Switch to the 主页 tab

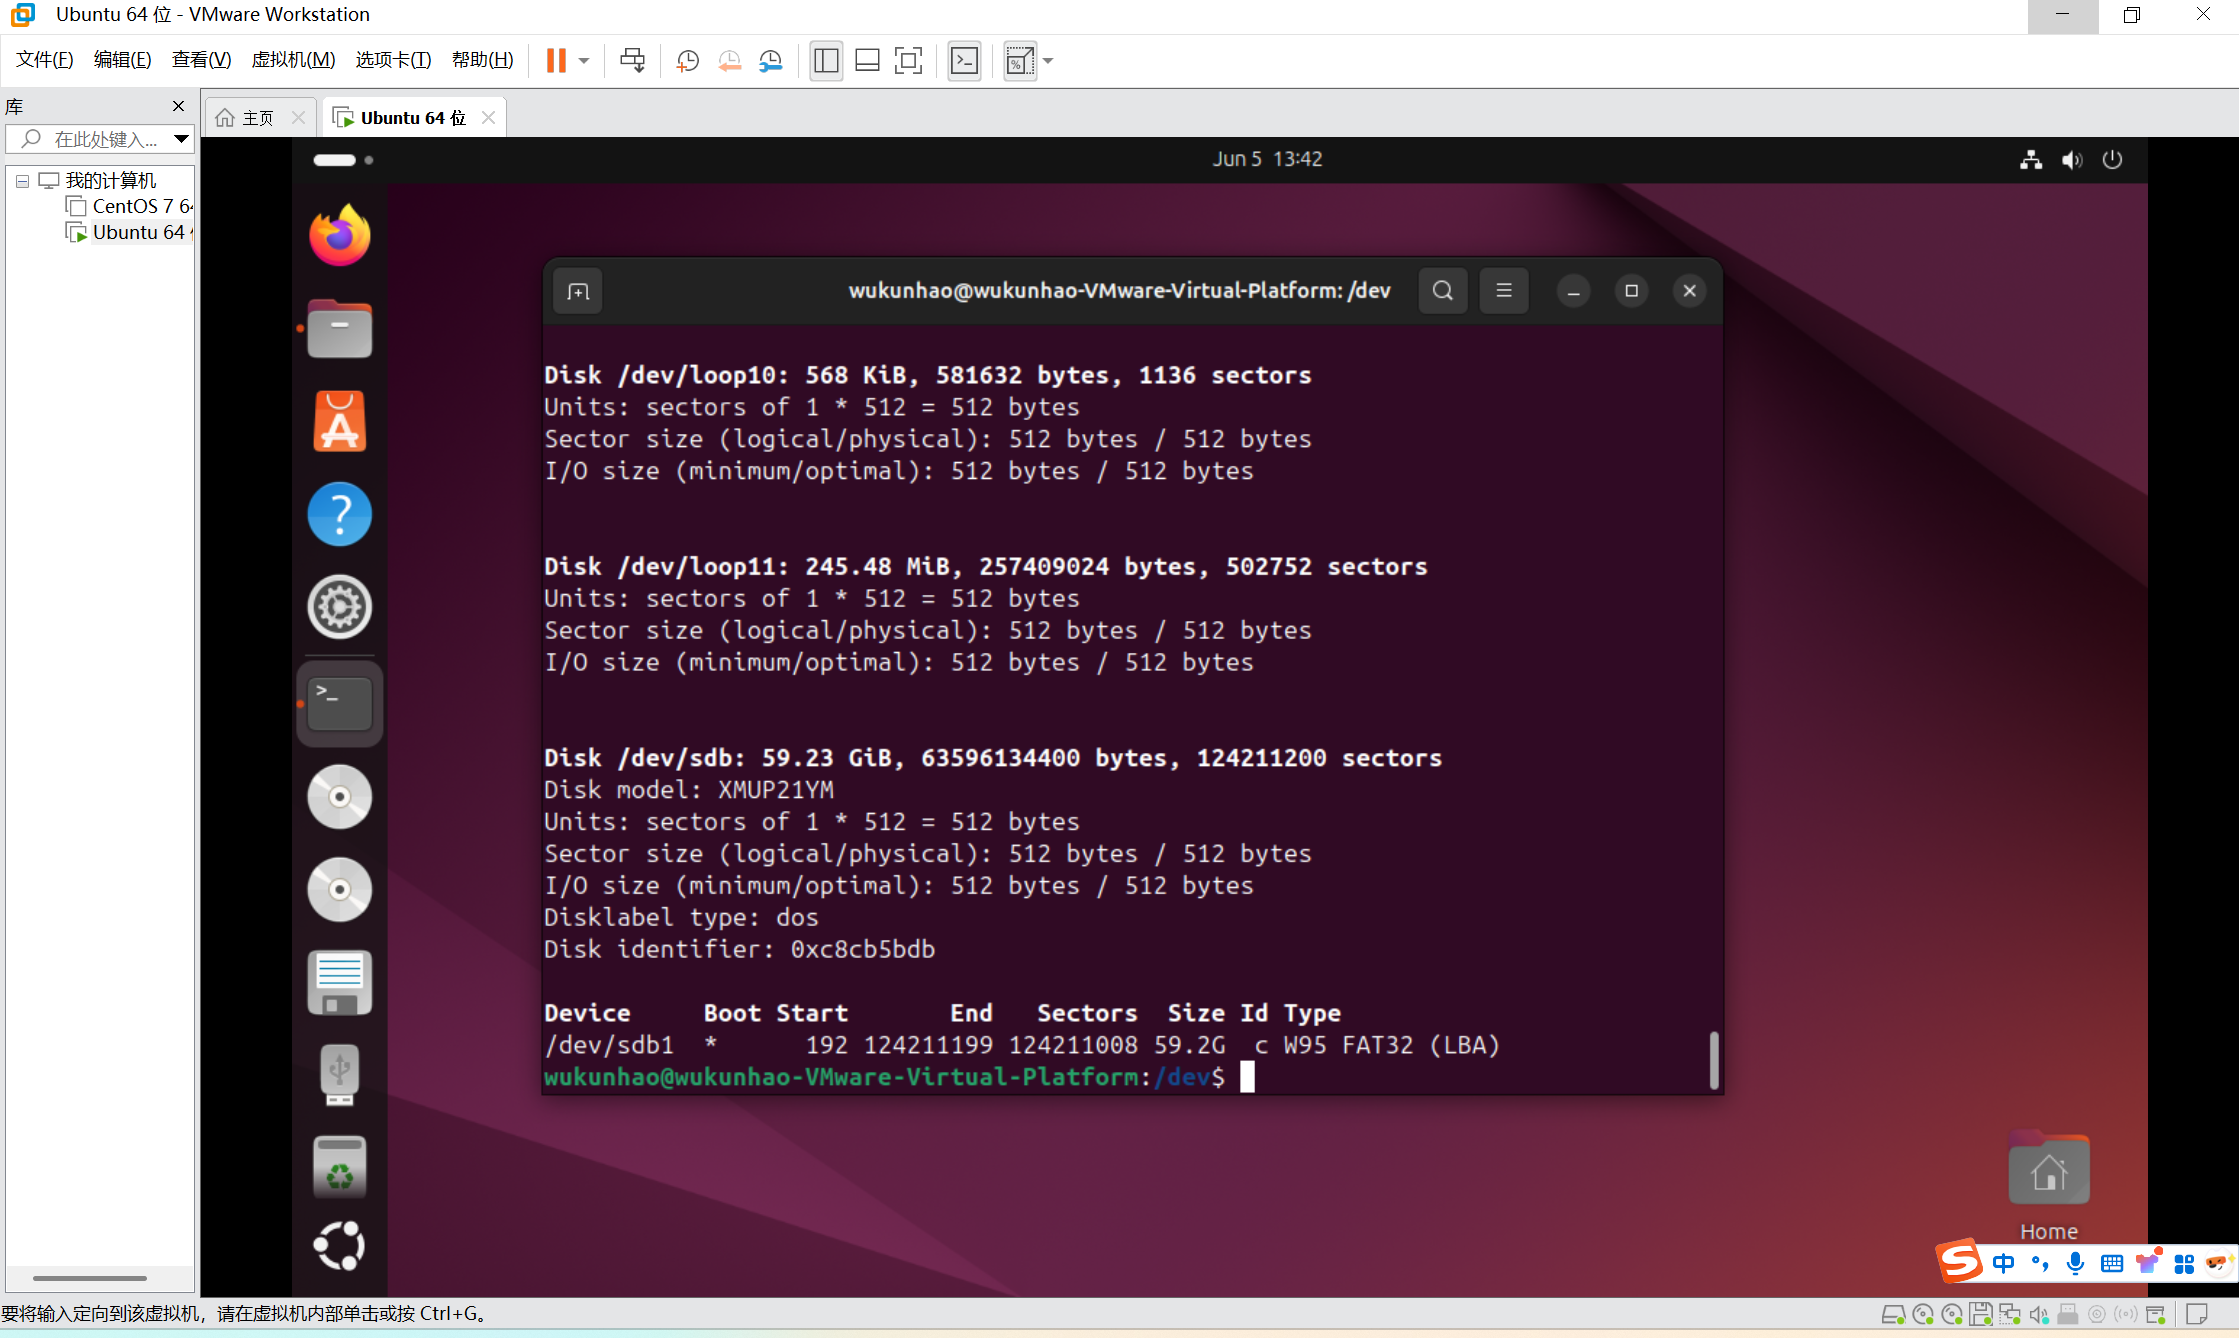[257, 118]
